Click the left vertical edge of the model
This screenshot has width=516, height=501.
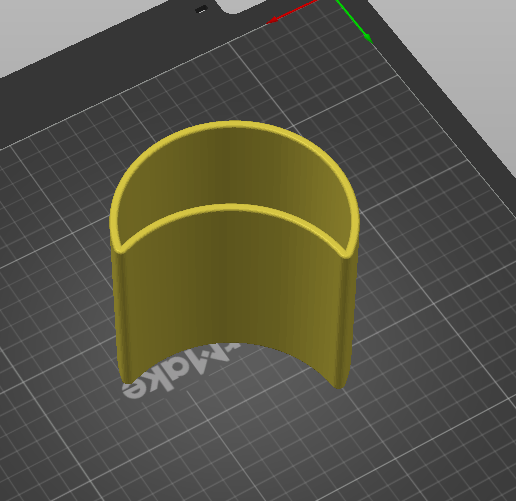tap(117, 313)
